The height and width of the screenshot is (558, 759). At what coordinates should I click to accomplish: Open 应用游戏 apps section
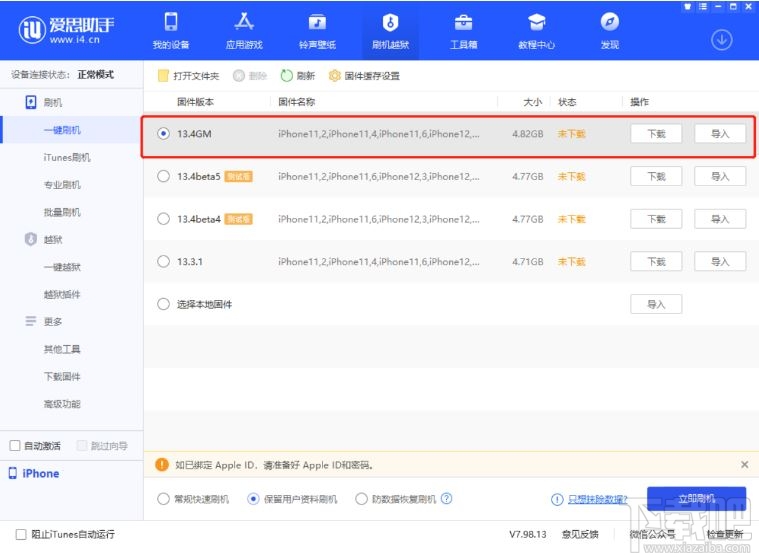[244, 31]
